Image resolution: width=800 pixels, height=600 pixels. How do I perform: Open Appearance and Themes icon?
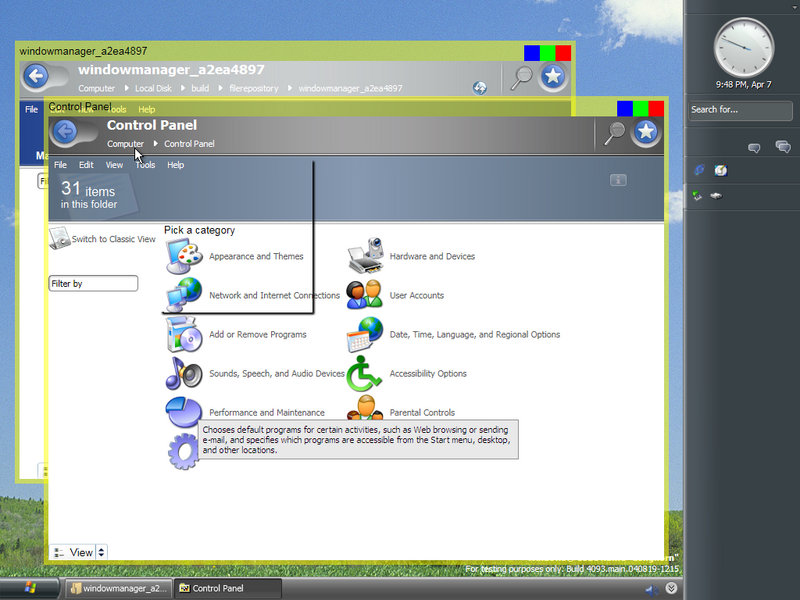(184, 256)
